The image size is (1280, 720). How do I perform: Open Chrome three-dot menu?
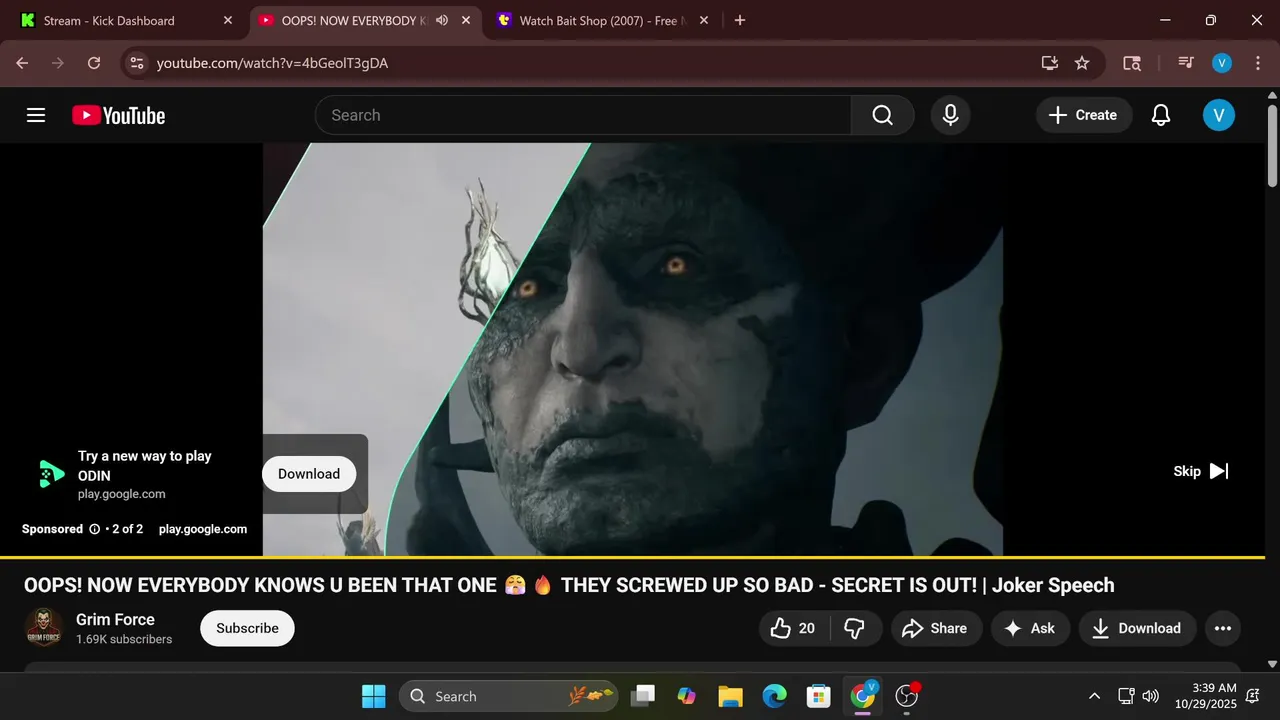[1256, 63]
